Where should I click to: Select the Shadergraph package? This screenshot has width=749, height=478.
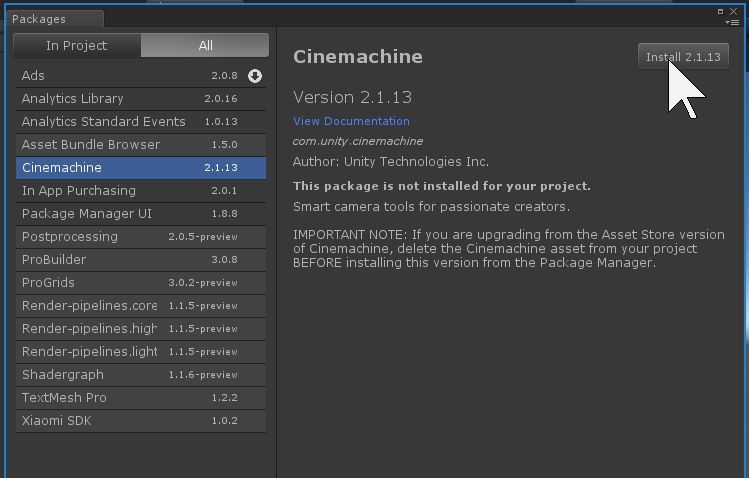pyautogui.click(x=141, y=374)
